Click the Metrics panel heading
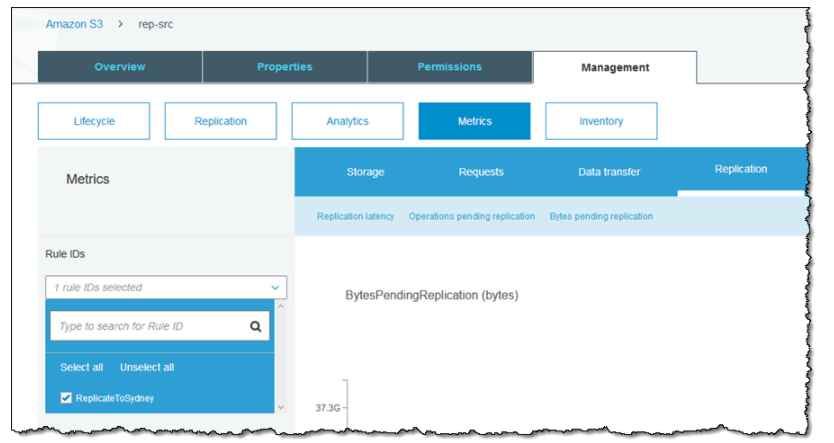The image size is (834, 443). [x=88, y=179]
